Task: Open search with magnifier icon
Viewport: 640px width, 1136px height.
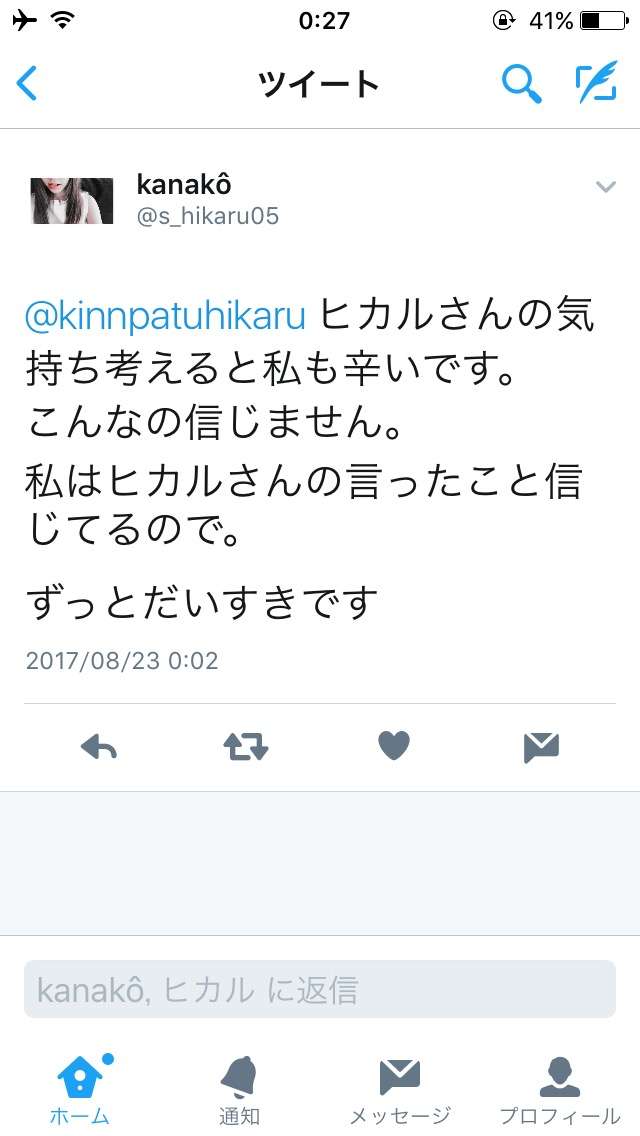Action: [521, 83]
